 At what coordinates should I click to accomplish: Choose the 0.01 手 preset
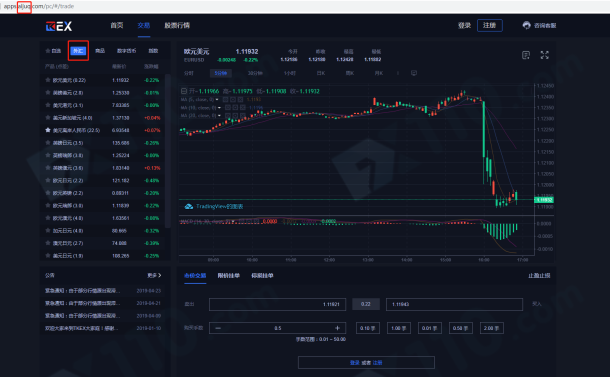(429, 328)
